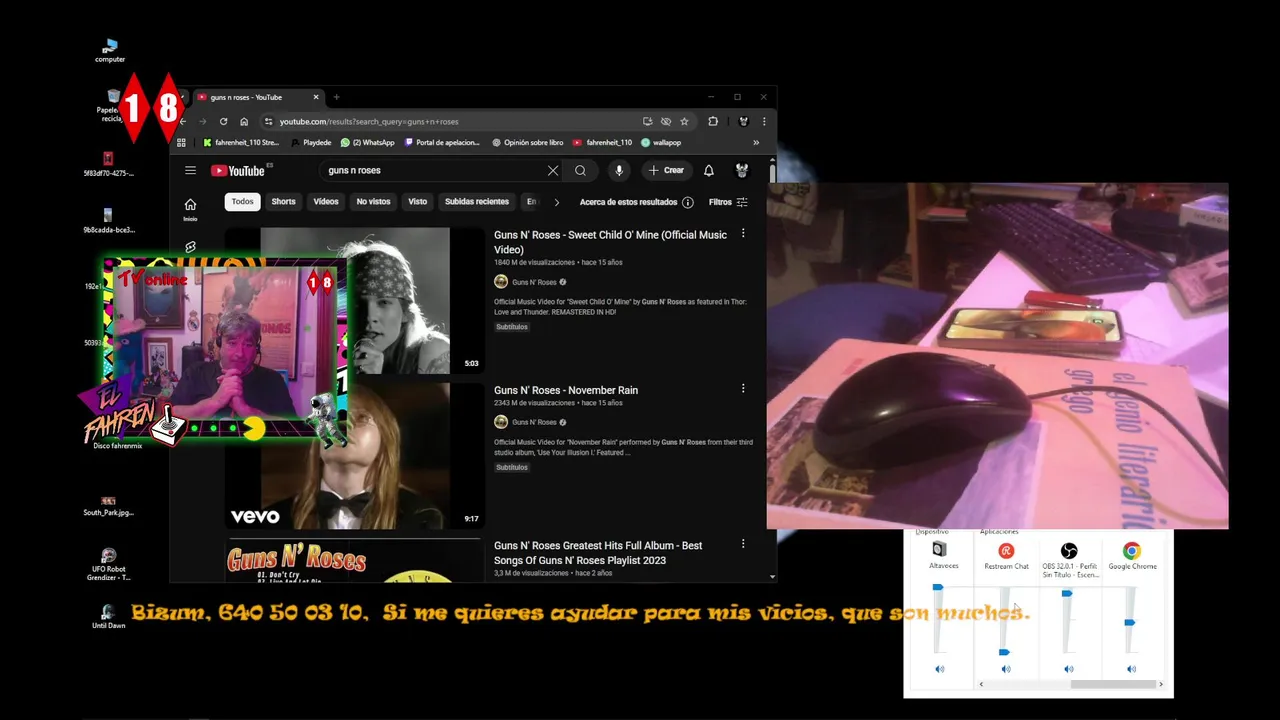Open the Chrome apps grid in bookmarks bar

(x=181, y=142)
